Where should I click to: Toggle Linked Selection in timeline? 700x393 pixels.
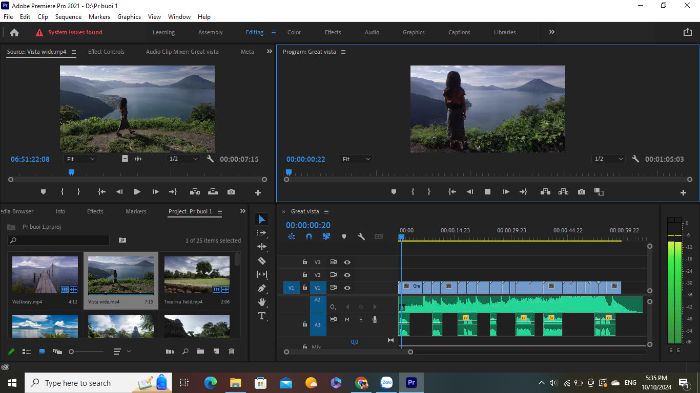pos(326,237)
